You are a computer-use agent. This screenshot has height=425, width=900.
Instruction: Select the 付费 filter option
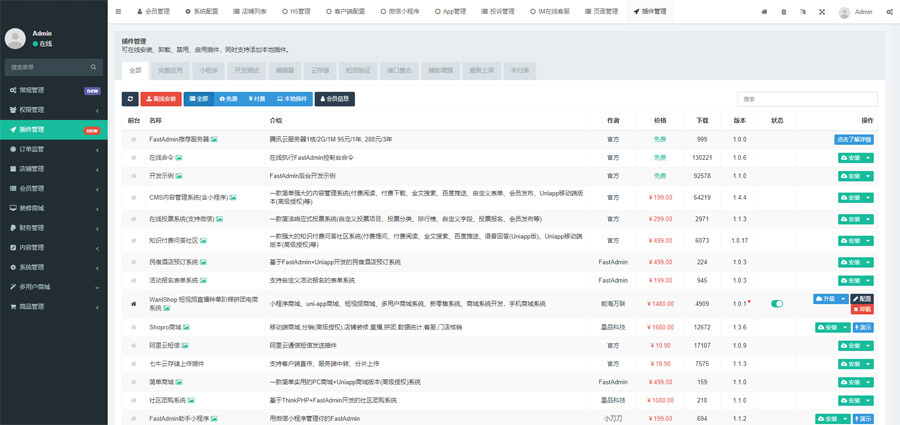point(257,99)
